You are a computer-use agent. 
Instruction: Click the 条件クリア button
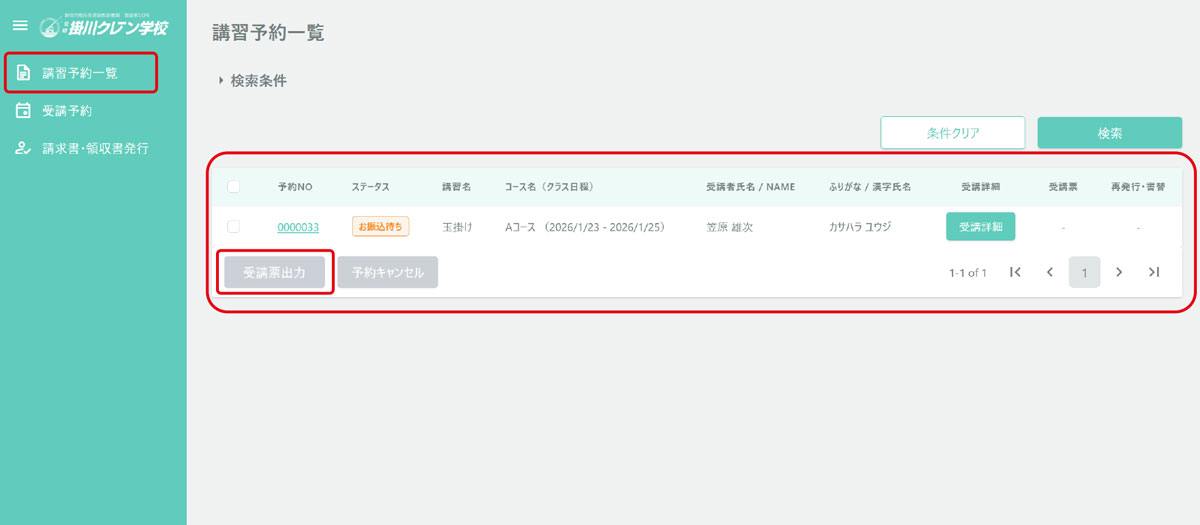coord(953,133)
